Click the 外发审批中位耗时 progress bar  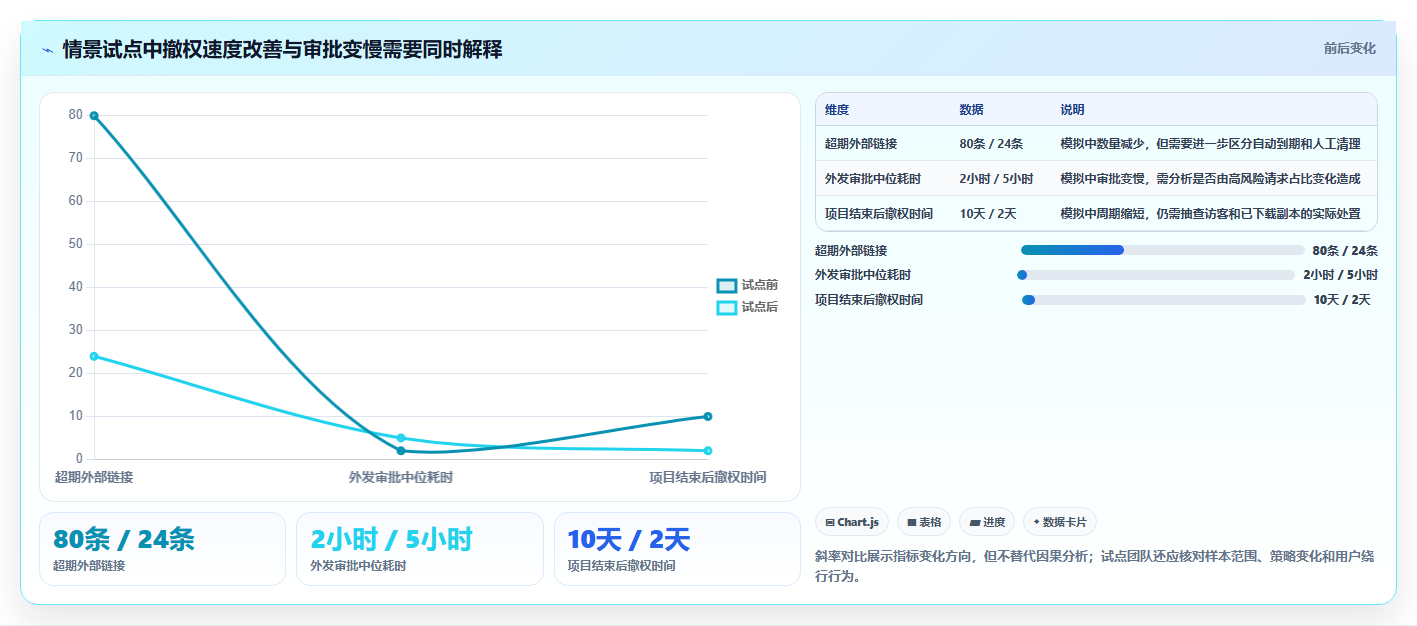tap(1156, 275)
